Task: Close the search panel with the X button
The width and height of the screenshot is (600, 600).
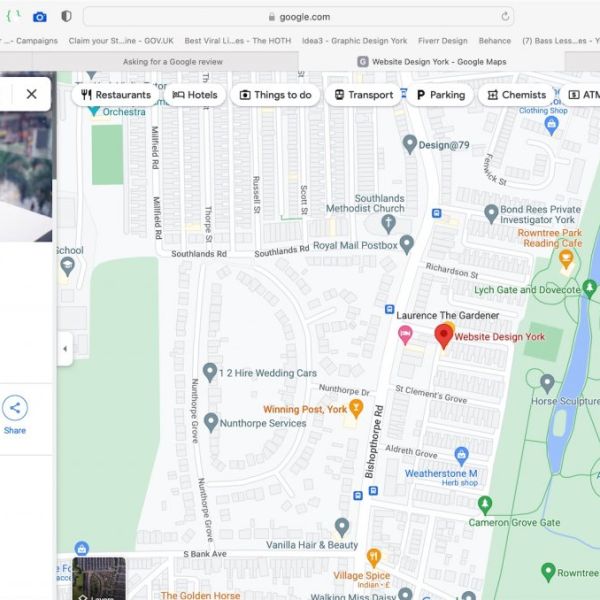Action: pyautogui.click(x=32, y=94)
